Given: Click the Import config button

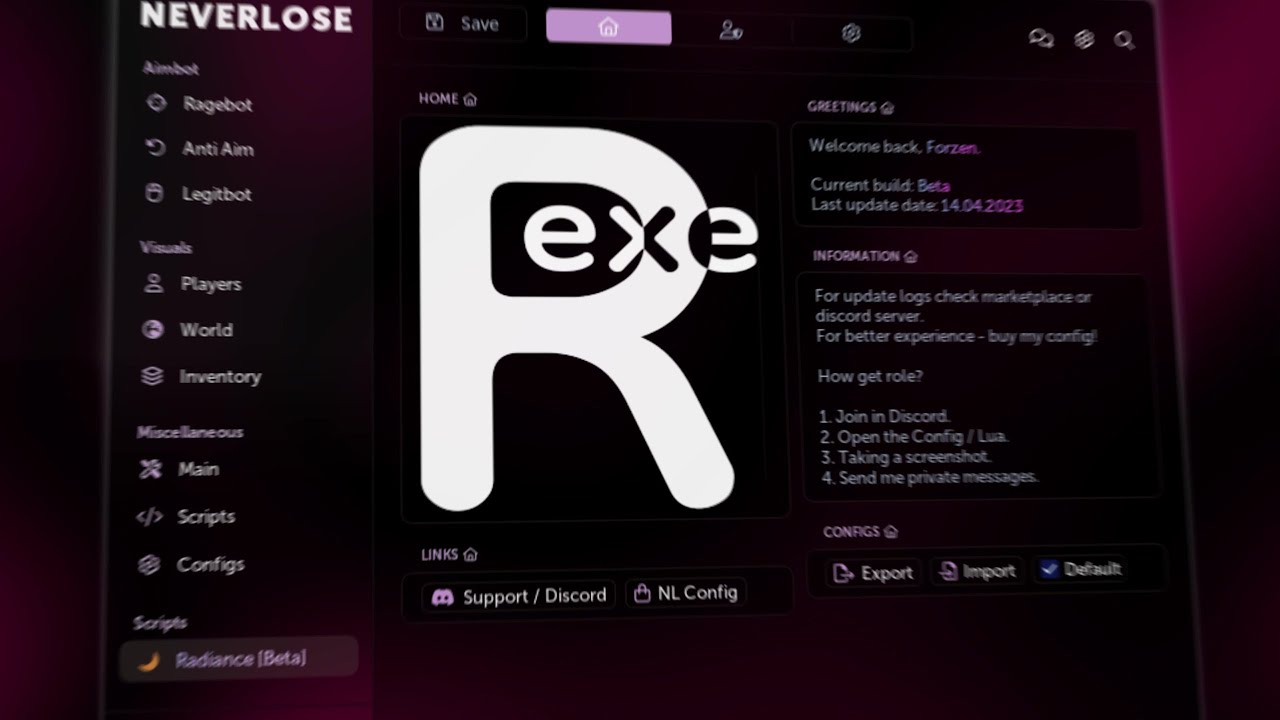Looking at the screenshot, I should tap(978, 571).
